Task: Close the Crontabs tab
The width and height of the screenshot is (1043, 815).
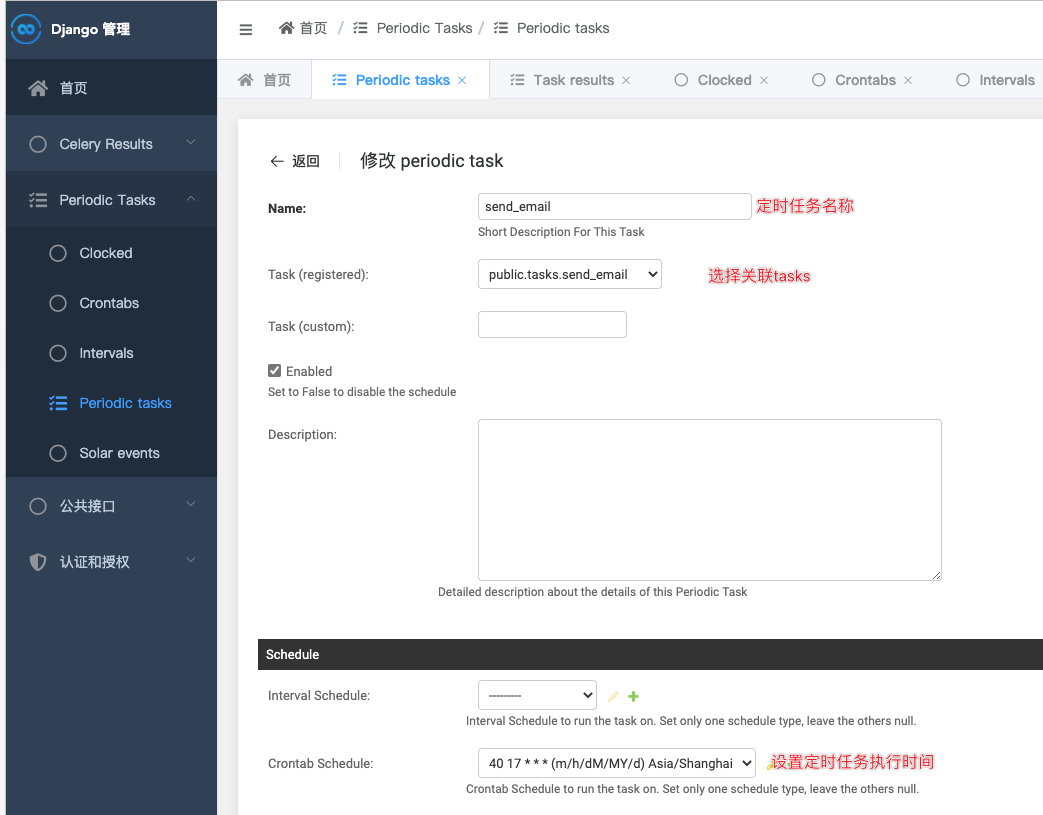Action: pos(908,81)
